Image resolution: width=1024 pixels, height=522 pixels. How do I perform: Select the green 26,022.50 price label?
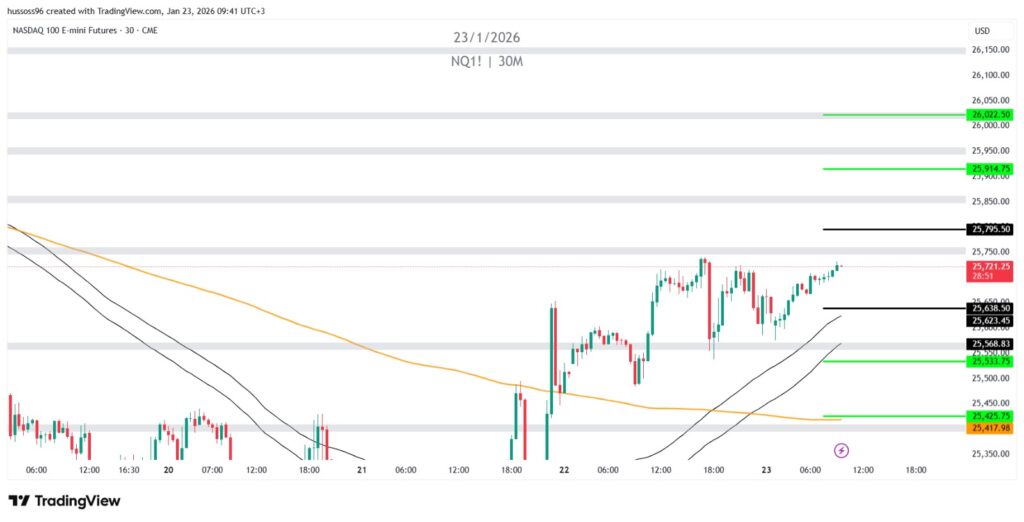[990, 115]
